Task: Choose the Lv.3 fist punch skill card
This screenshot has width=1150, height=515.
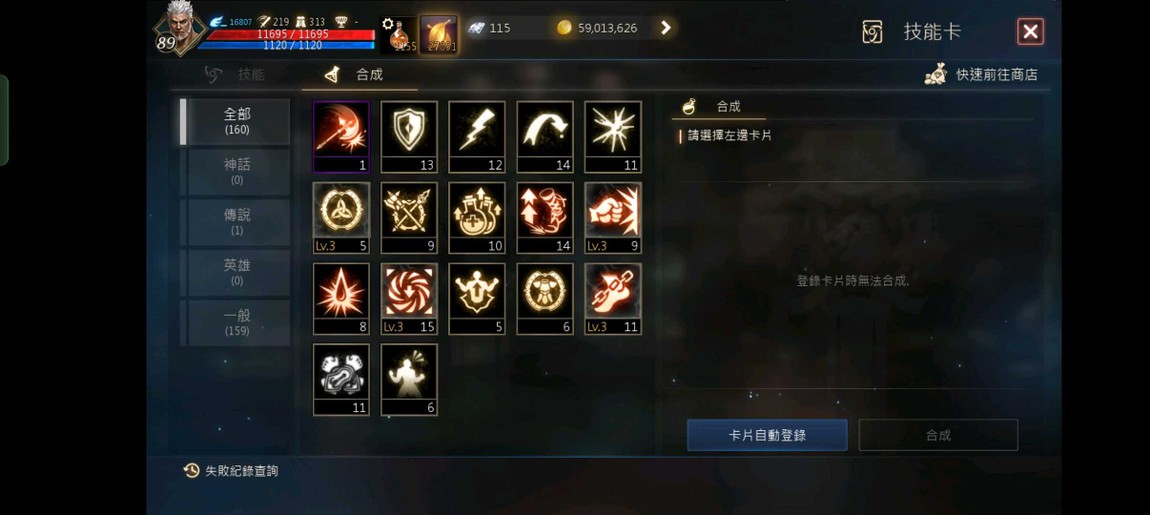Action: (x=613, y=218)
